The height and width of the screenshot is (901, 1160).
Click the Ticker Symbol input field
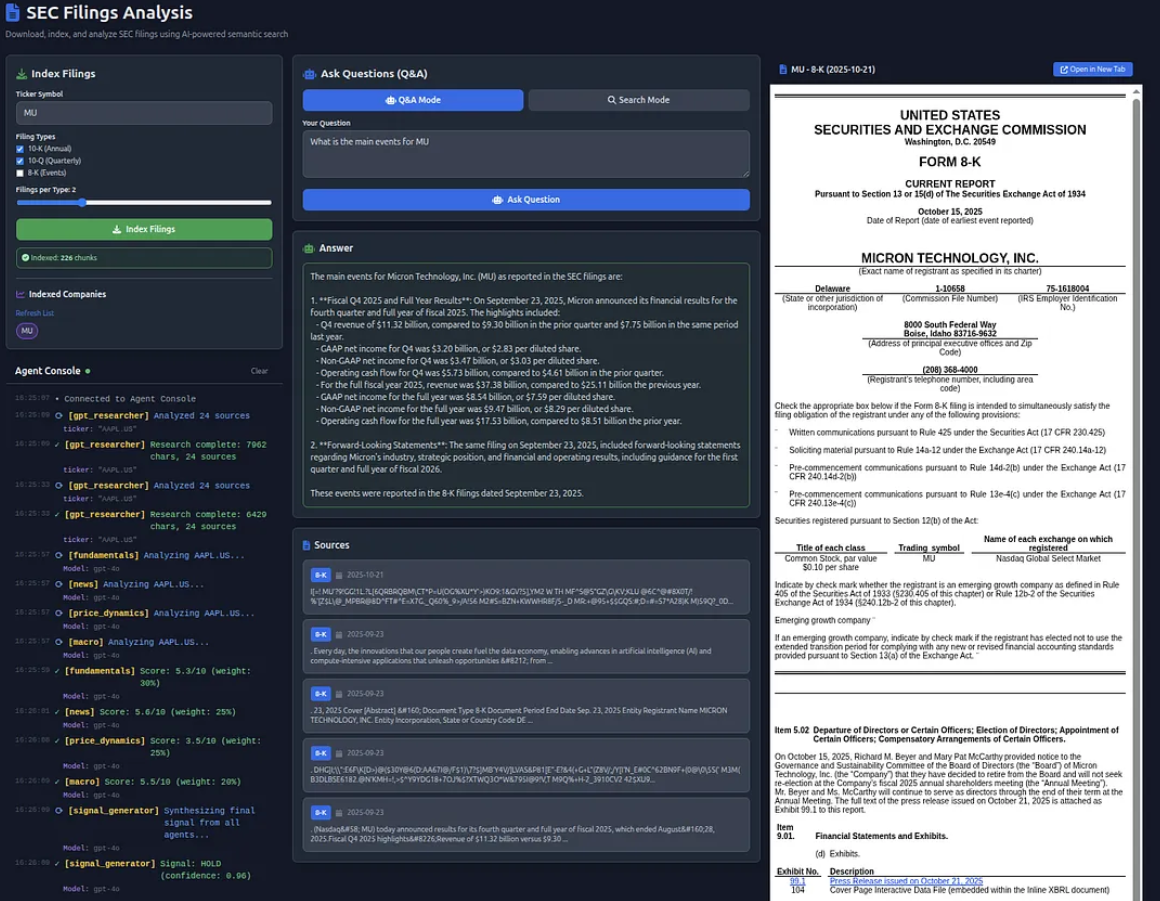click(x=144, y=113)
